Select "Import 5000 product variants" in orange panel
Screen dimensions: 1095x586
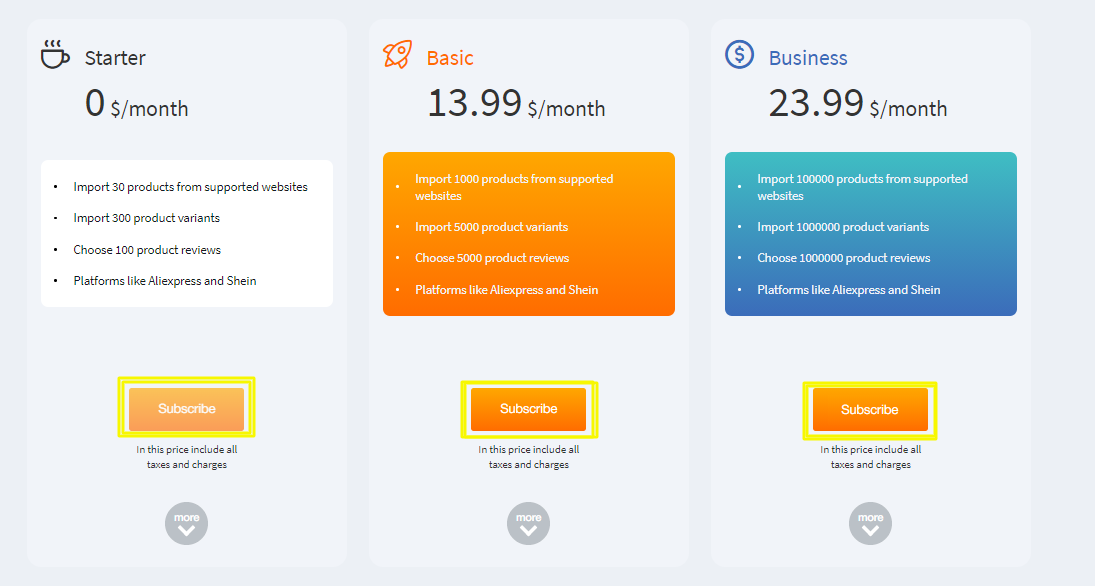point(491,227)
